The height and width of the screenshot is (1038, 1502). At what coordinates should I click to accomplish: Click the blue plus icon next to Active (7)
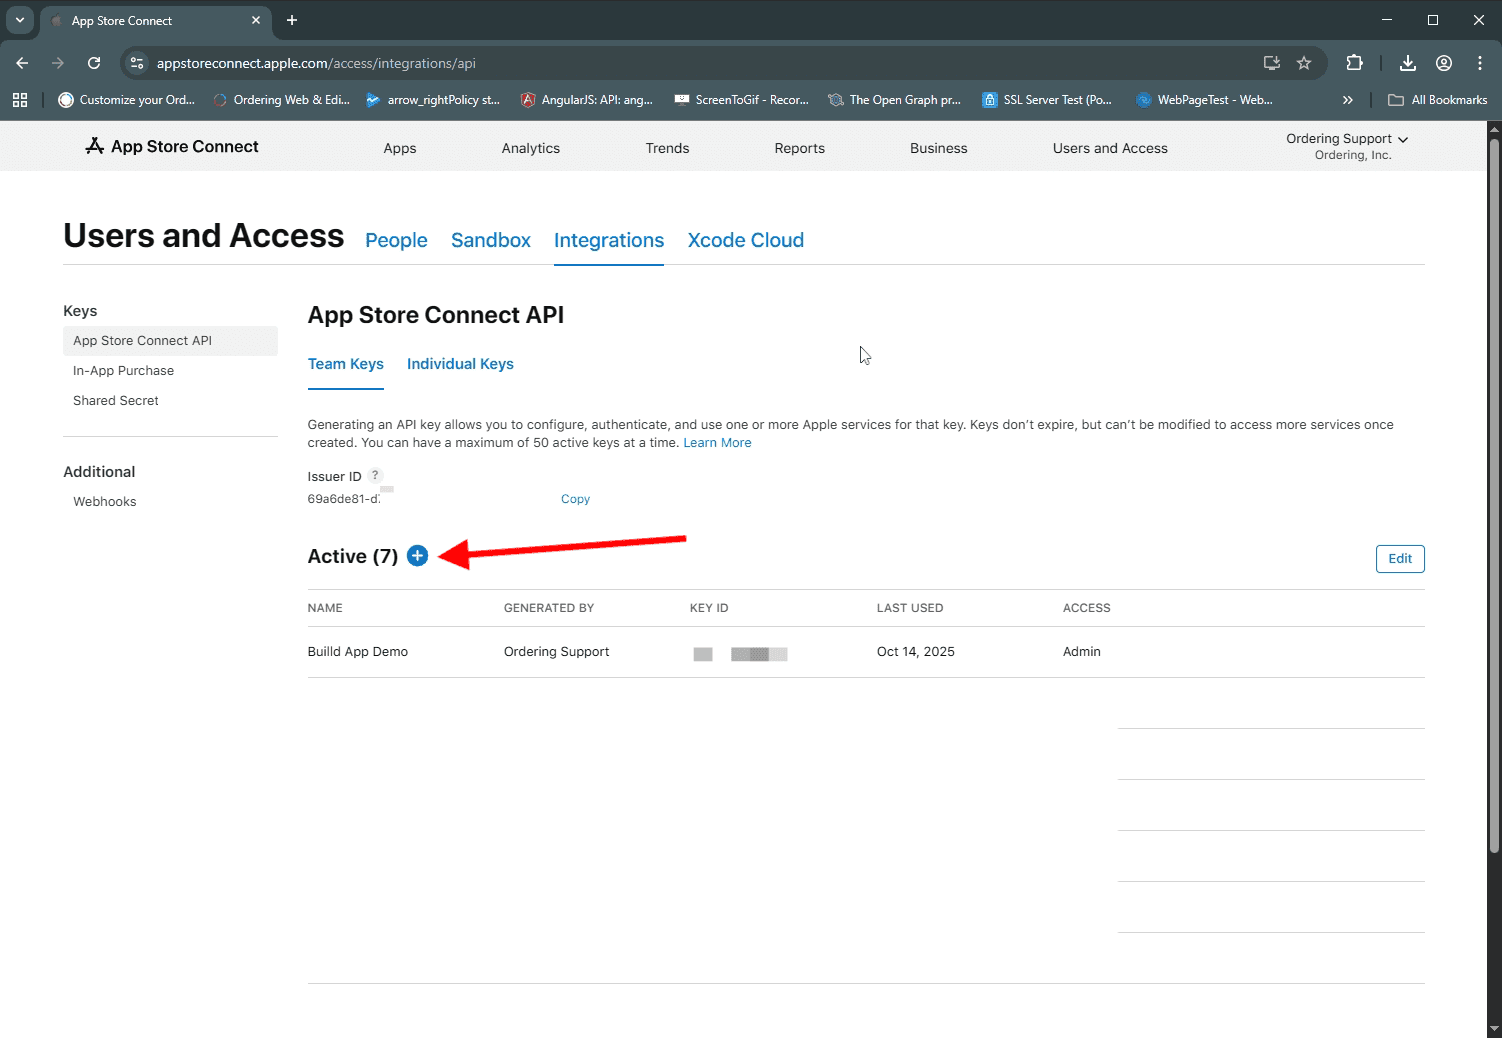point(418,556)
